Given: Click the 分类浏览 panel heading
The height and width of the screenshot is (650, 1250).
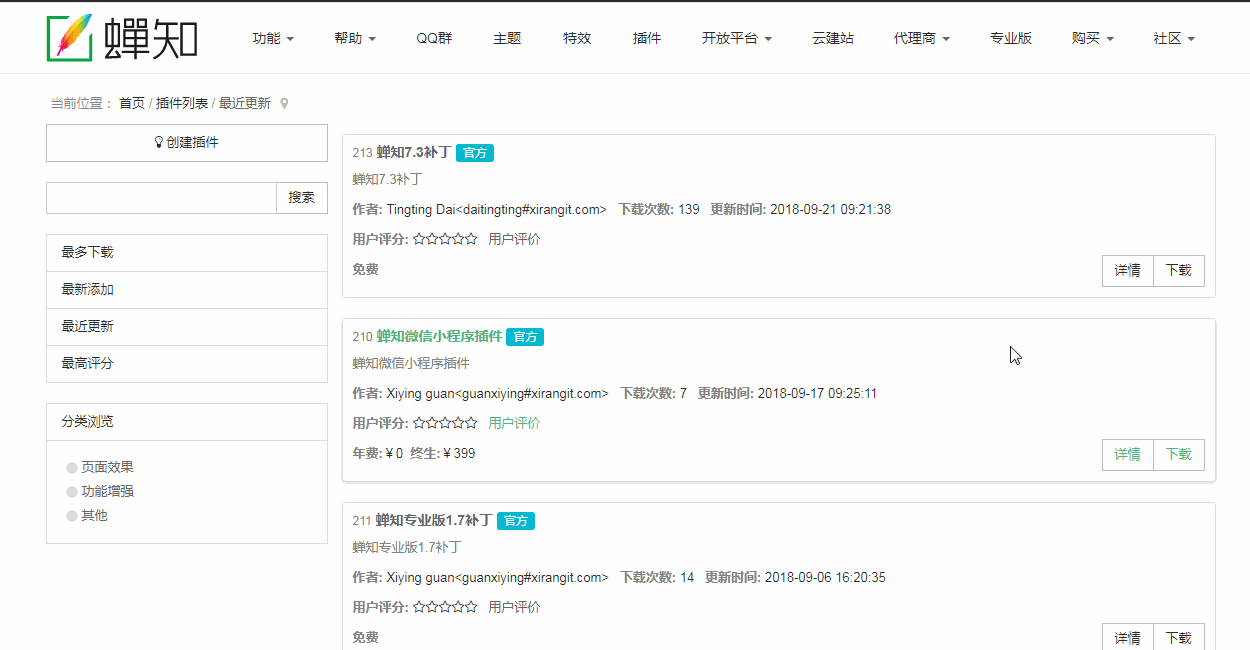Looking at the screenshot, I should pyautogui.click(x=187, y=422).
